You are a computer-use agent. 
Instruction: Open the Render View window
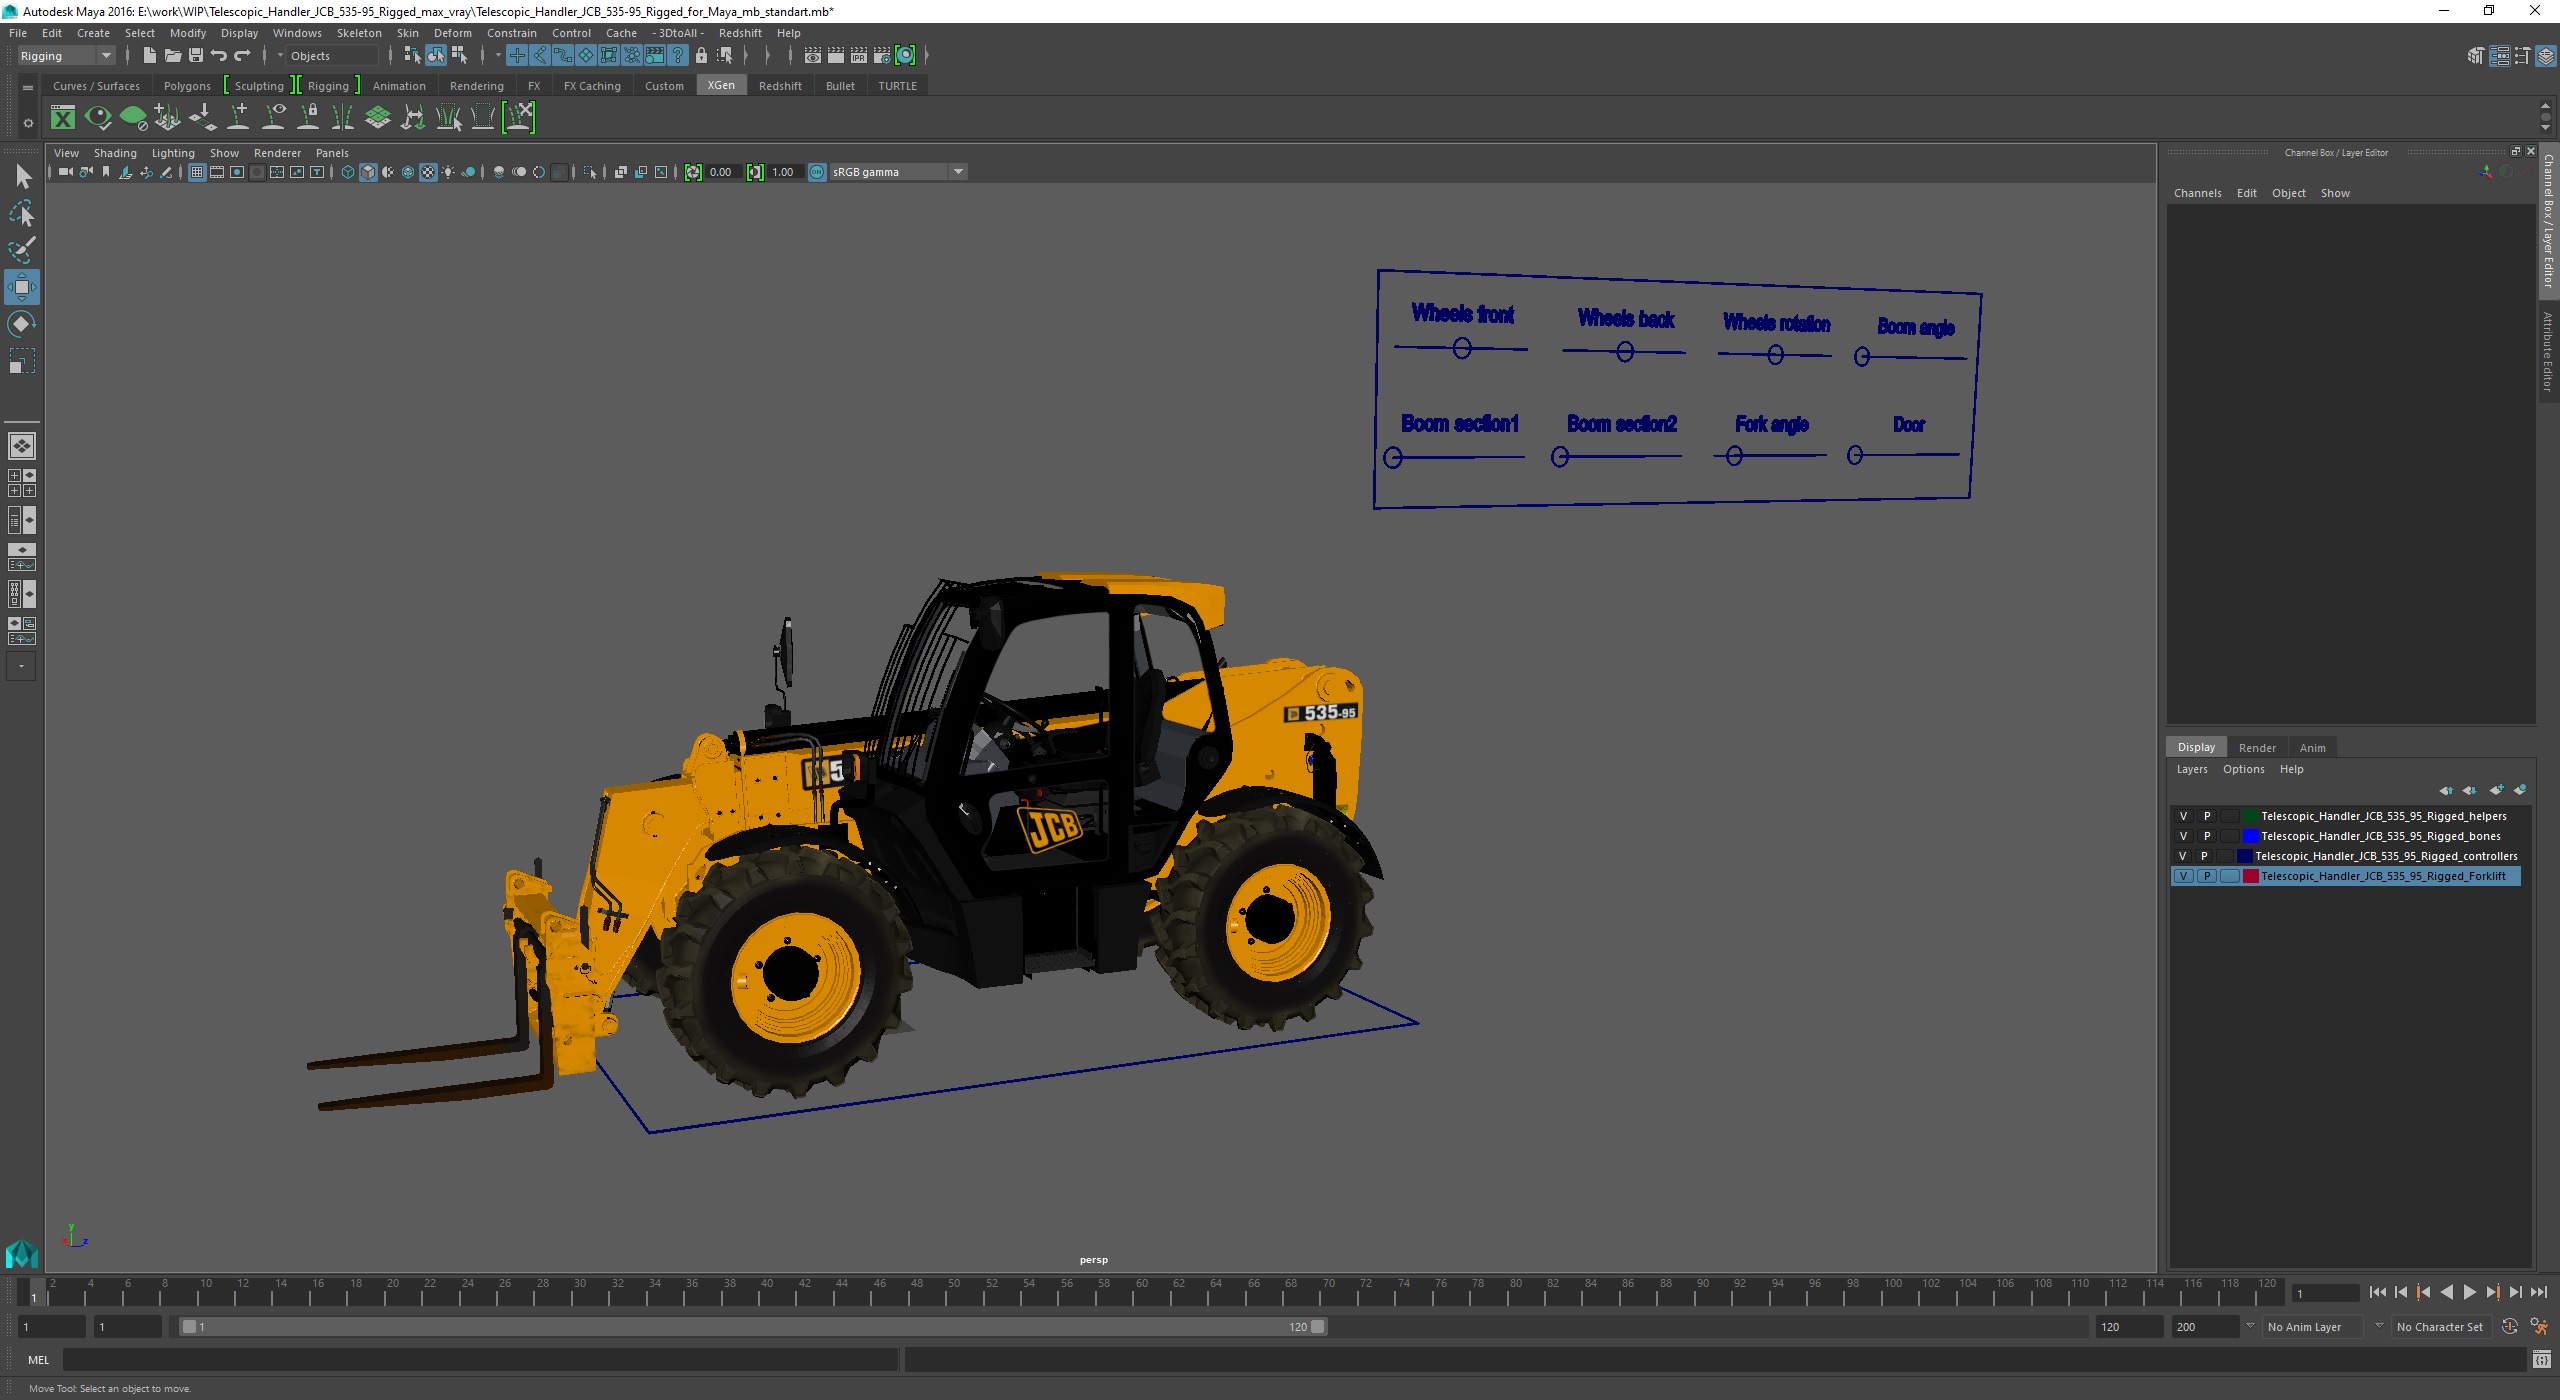pos(813,56)
